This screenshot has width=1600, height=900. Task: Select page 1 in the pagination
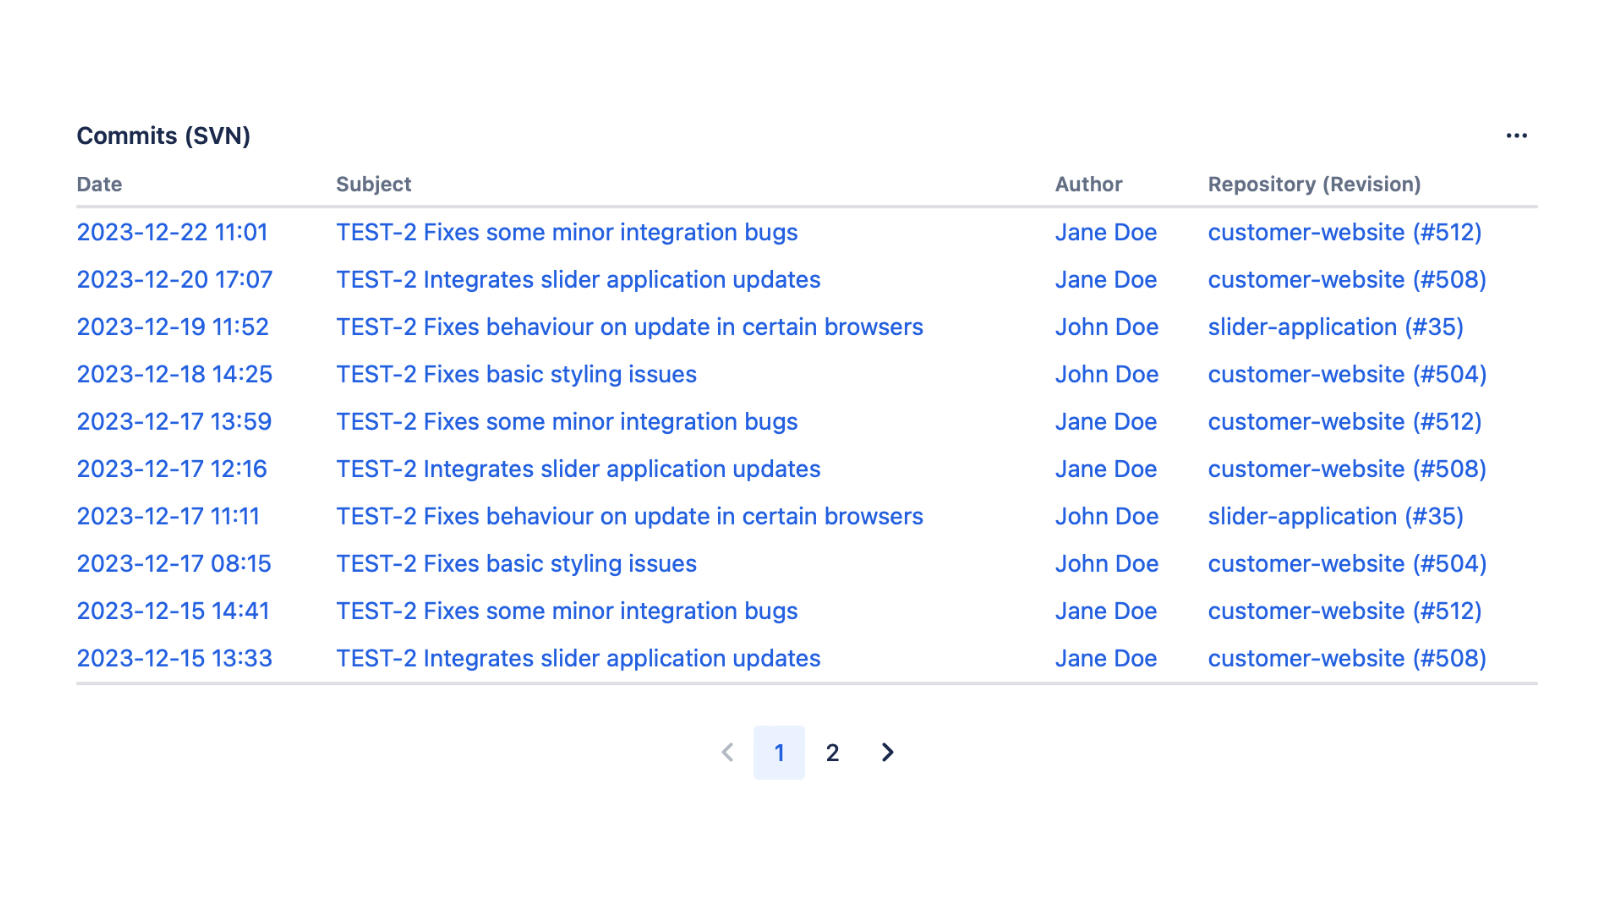pyautogui.click(x=779, y=752)
